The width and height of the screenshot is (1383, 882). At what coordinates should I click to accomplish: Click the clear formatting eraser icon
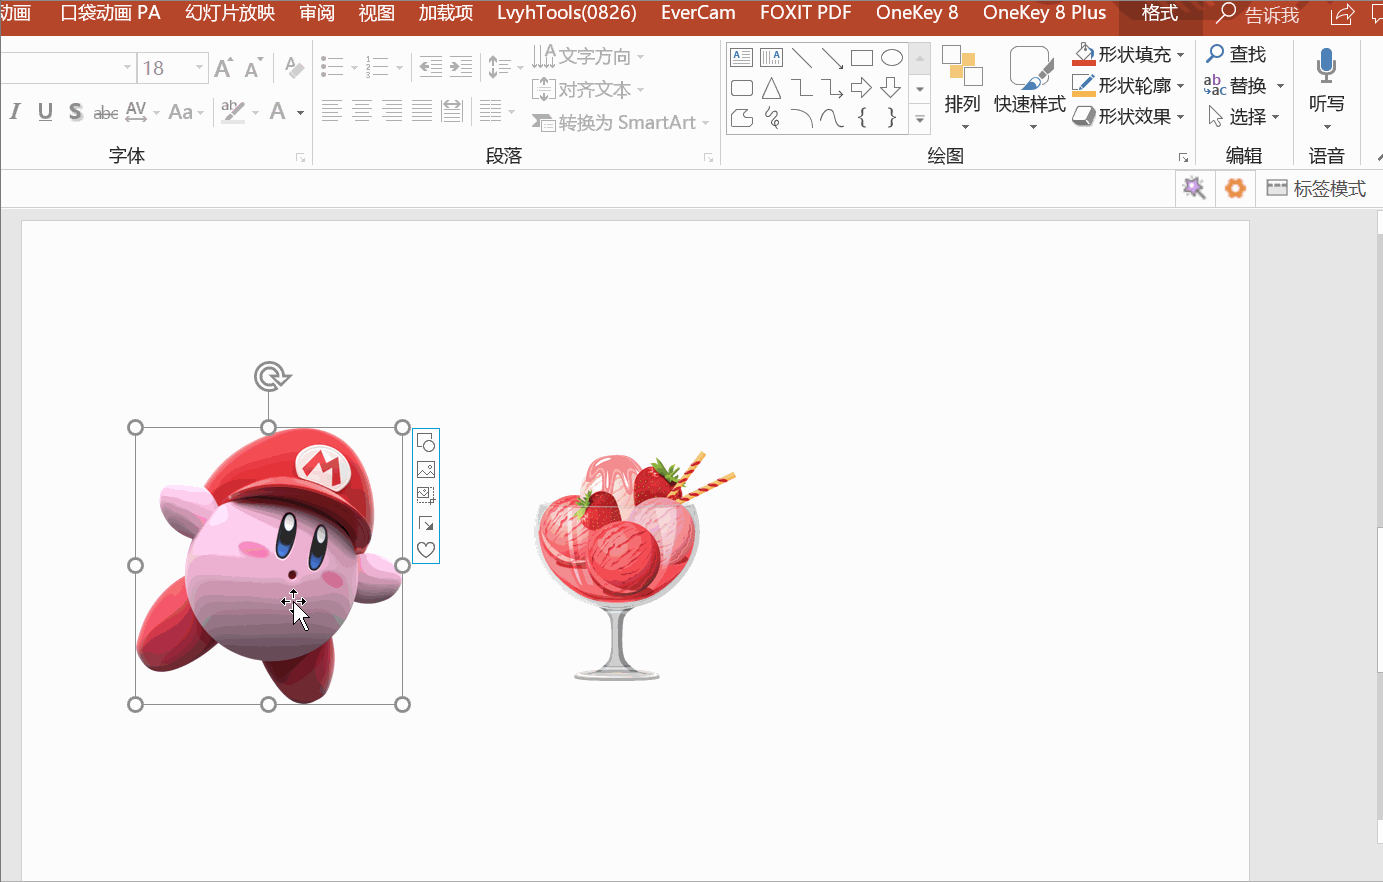point(294,67)
